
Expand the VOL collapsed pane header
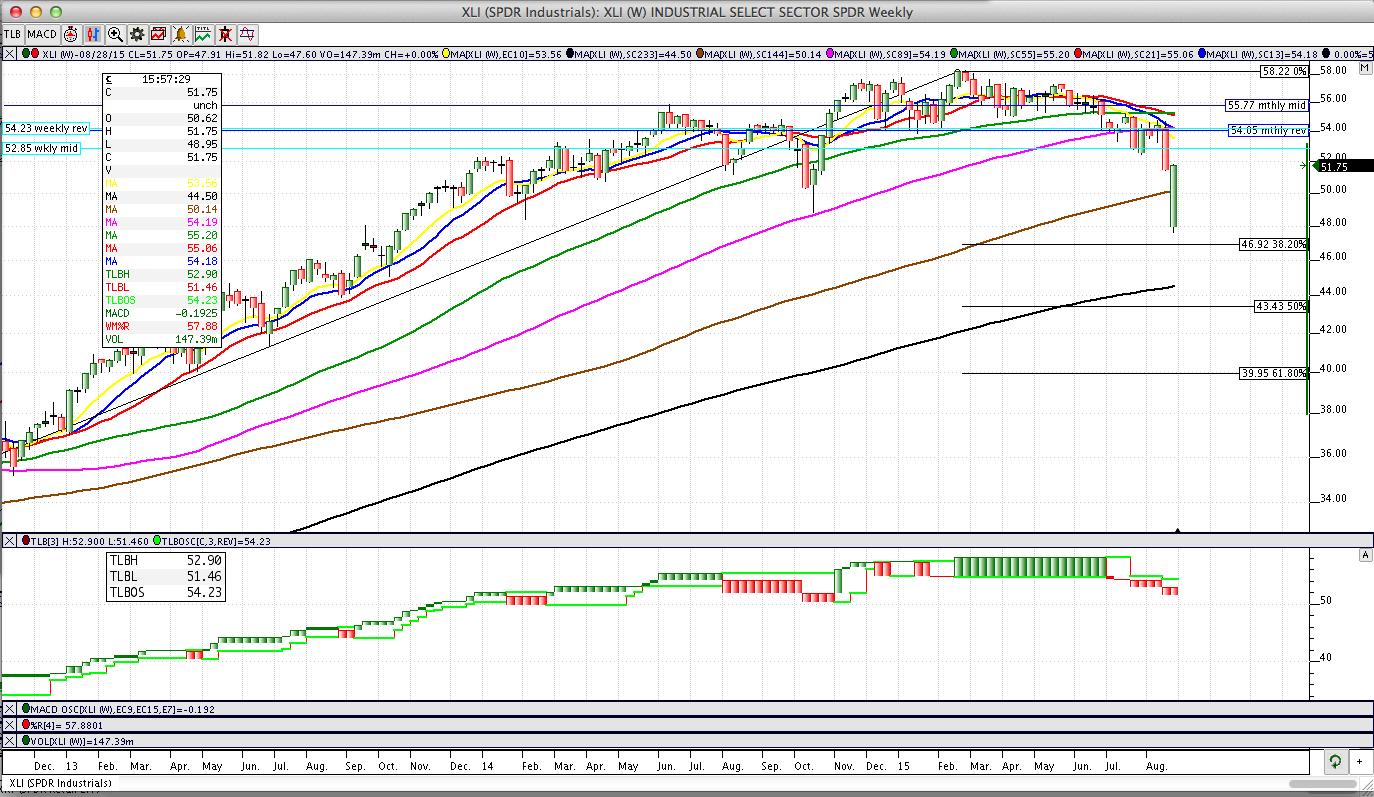pyautogui.click(x=686, y=741)
